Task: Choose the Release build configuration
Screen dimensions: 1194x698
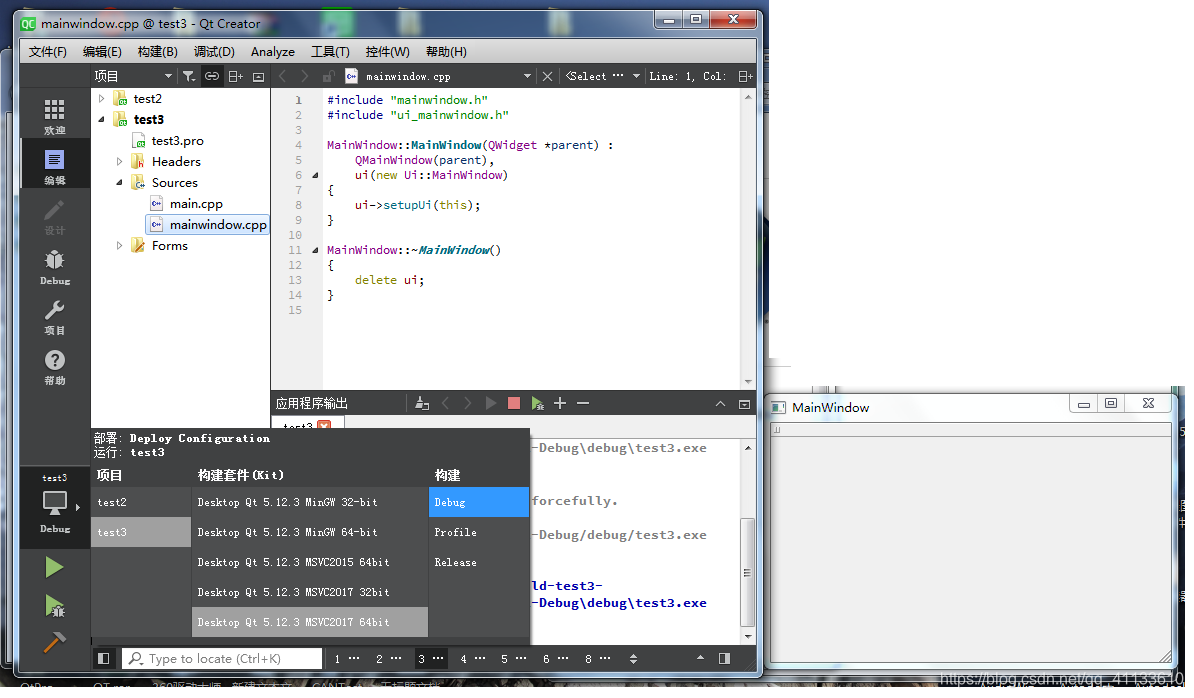Action: tap(479, 563)
